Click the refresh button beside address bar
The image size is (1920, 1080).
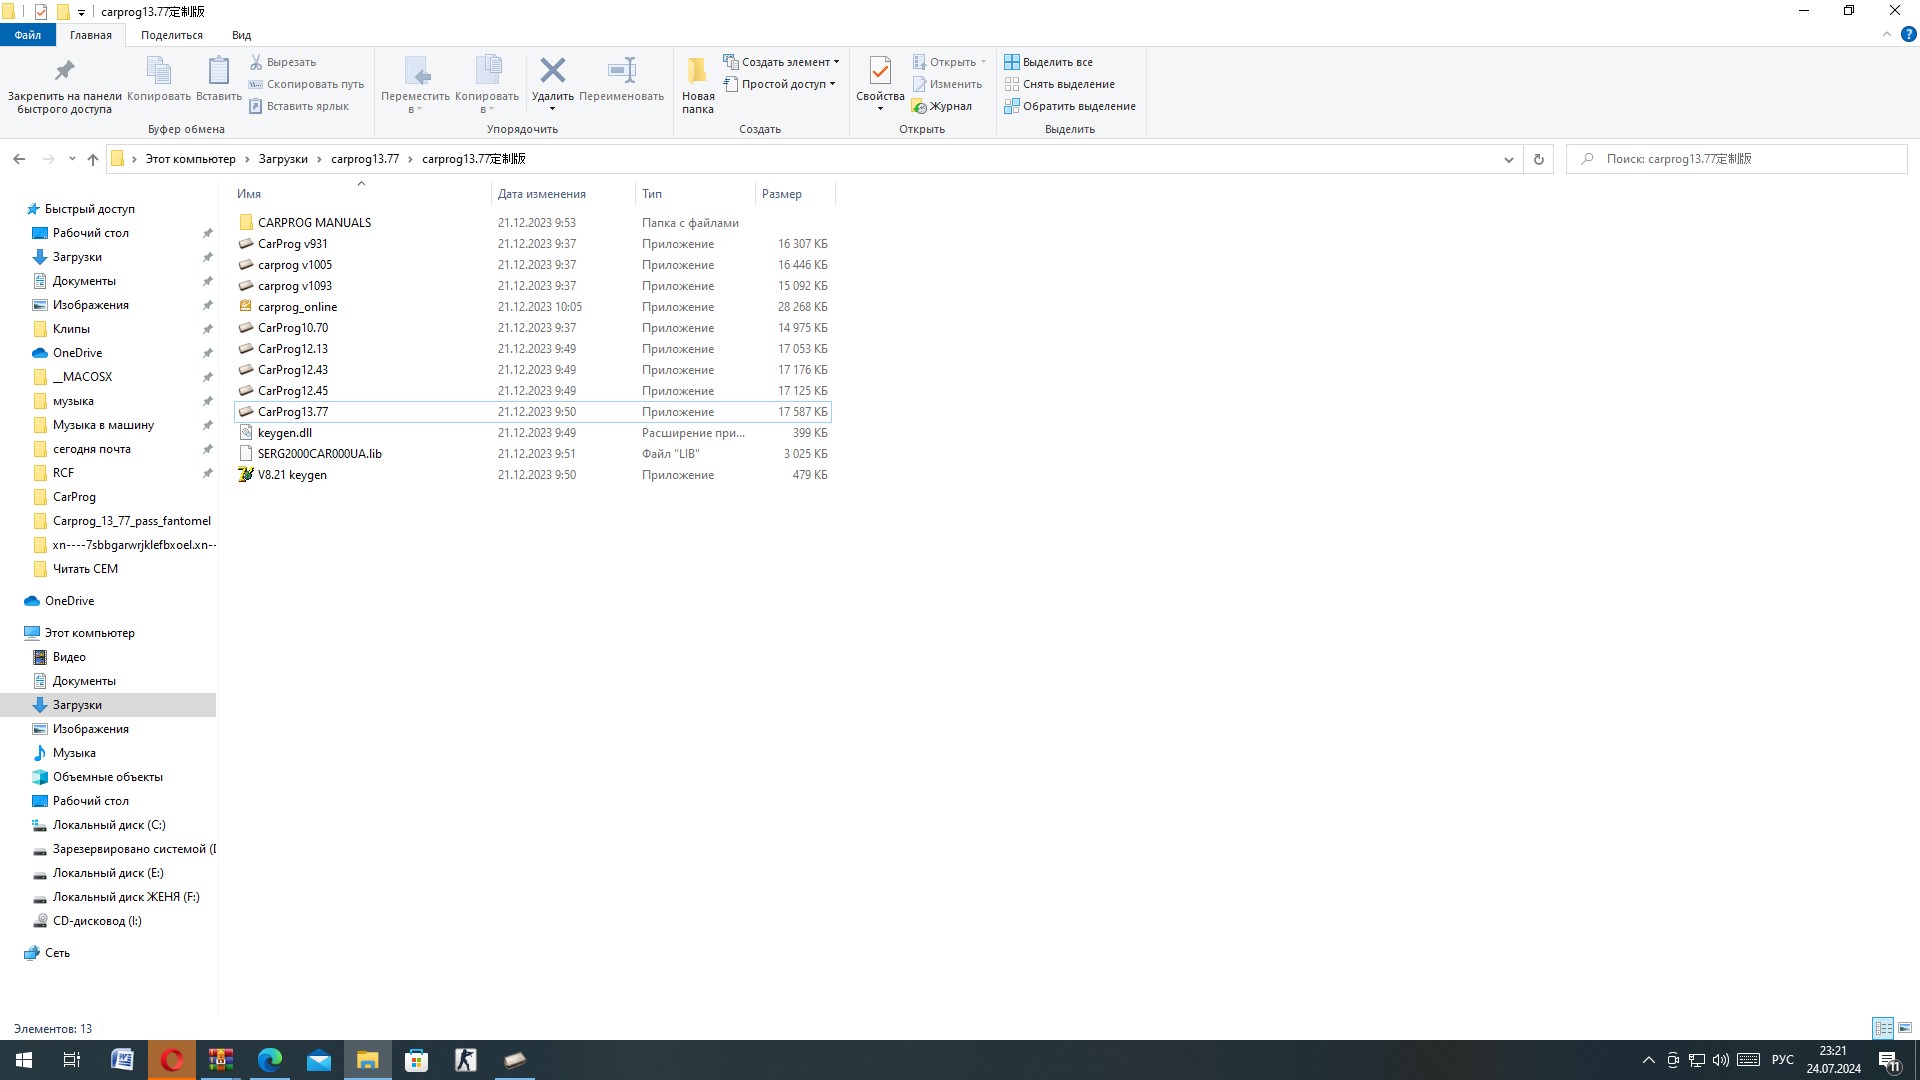[x=1538, y=159]
